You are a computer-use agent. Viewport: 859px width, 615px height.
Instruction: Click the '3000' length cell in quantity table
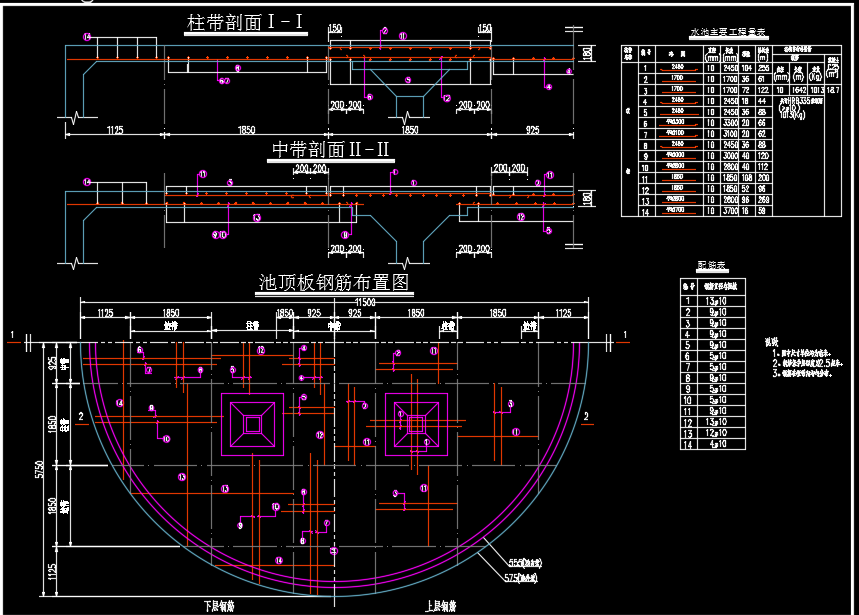(730, 156)
